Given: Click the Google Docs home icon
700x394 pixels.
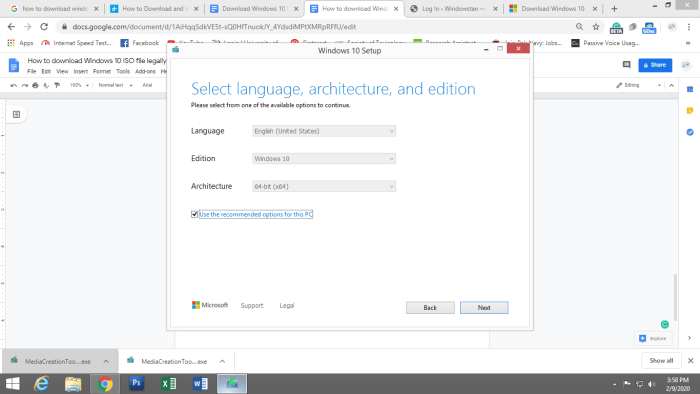Looking at the screenshot, I should pyautogui.click(x=14, y=65).
